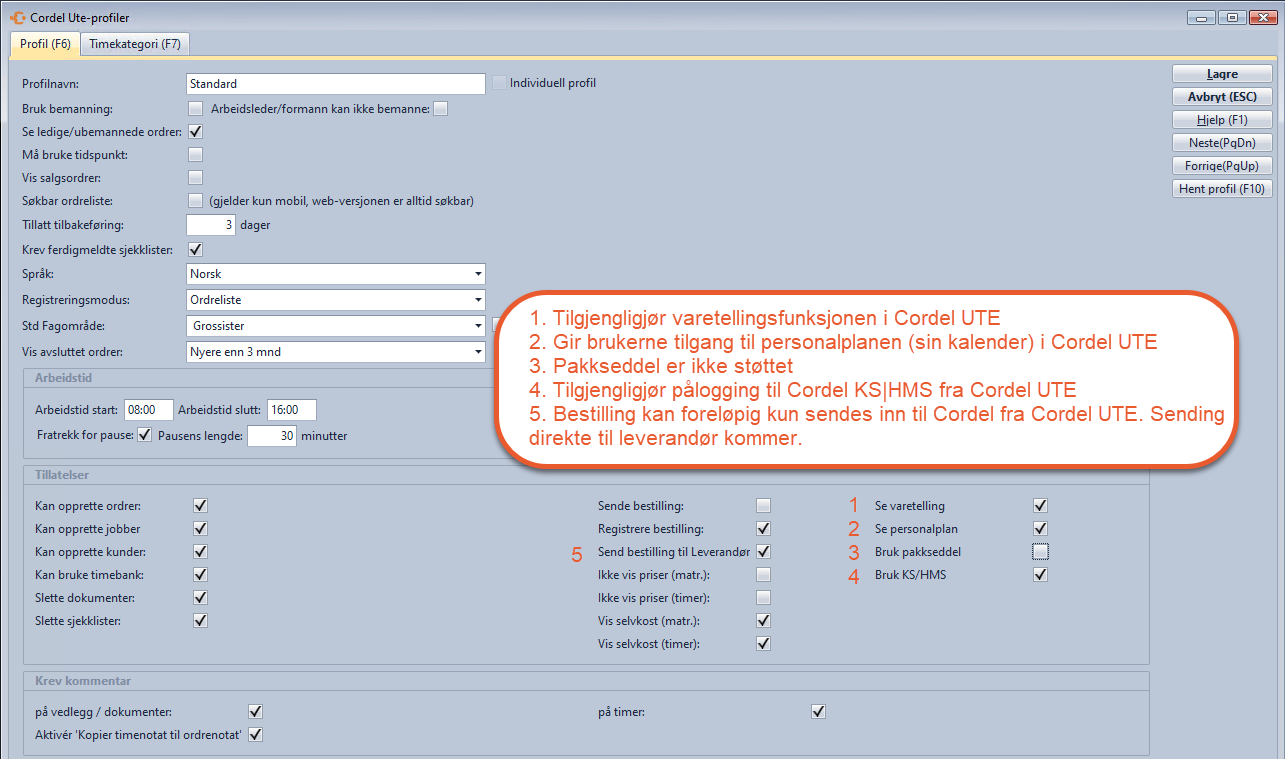The image size is (1286, 759).
Task: Toggle Aktivér 'Kopier timenotat til ordrenotat' checkbox
Action: 255,735
